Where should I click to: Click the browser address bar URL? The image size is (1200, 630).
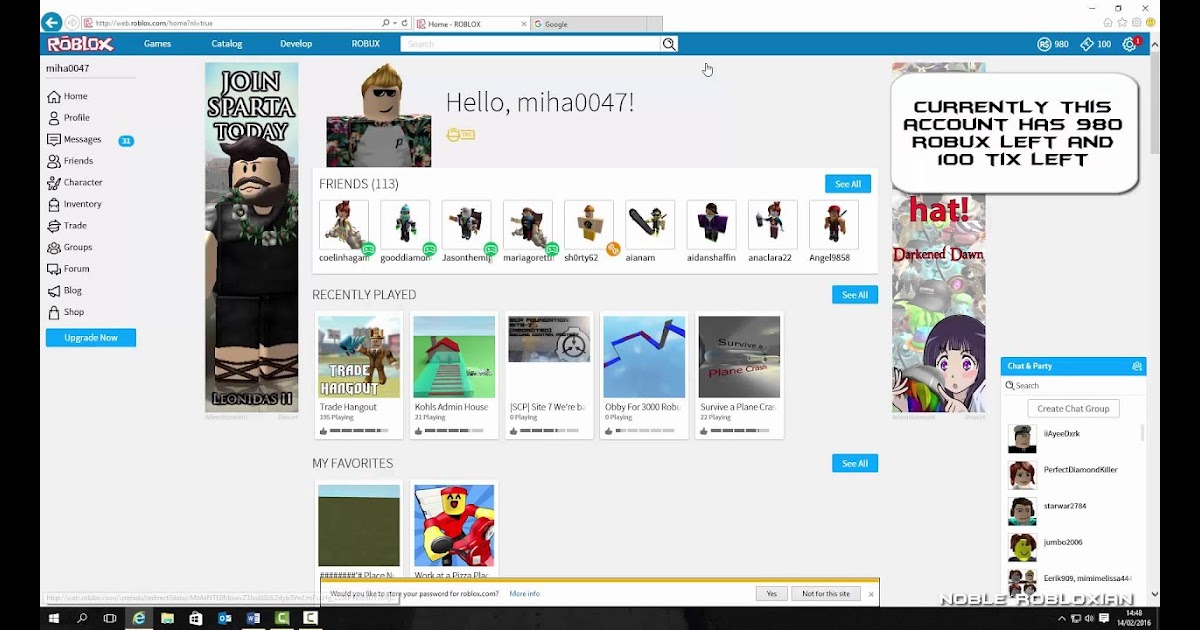pyautogui.click(x=230, y=23)
